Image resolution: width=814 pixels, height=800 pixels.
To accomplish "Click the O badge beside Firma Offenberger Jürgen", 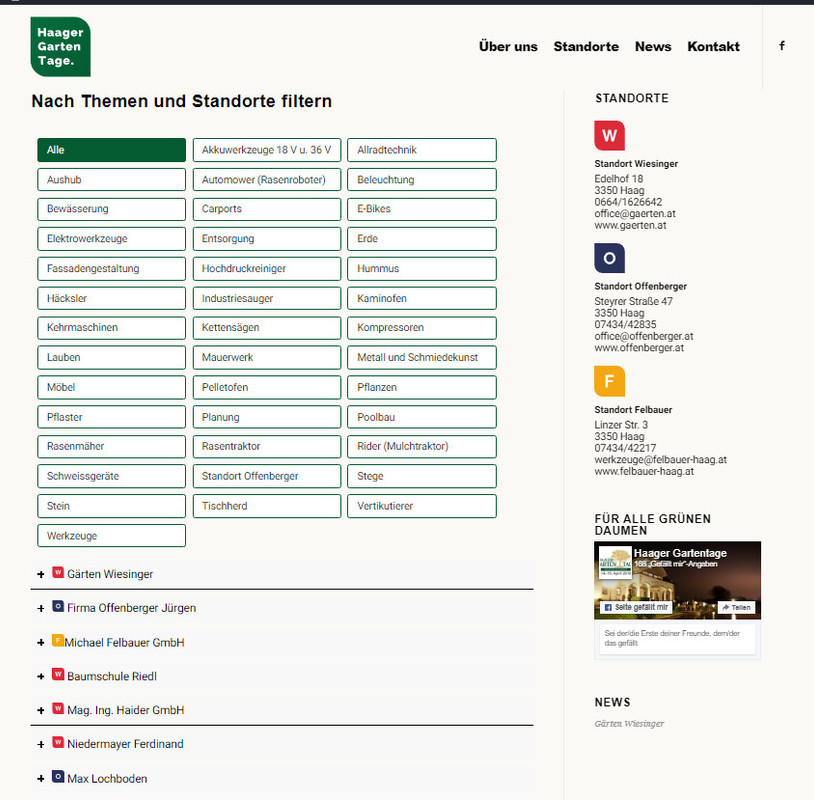I will coord(58,606).
